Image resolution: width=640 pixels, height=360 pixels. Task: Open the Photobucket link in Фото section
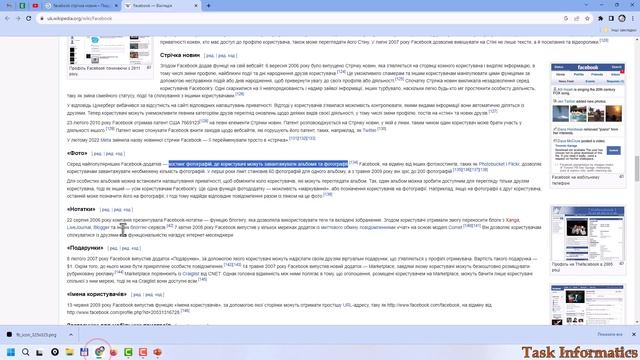click(x=491, y=164)
